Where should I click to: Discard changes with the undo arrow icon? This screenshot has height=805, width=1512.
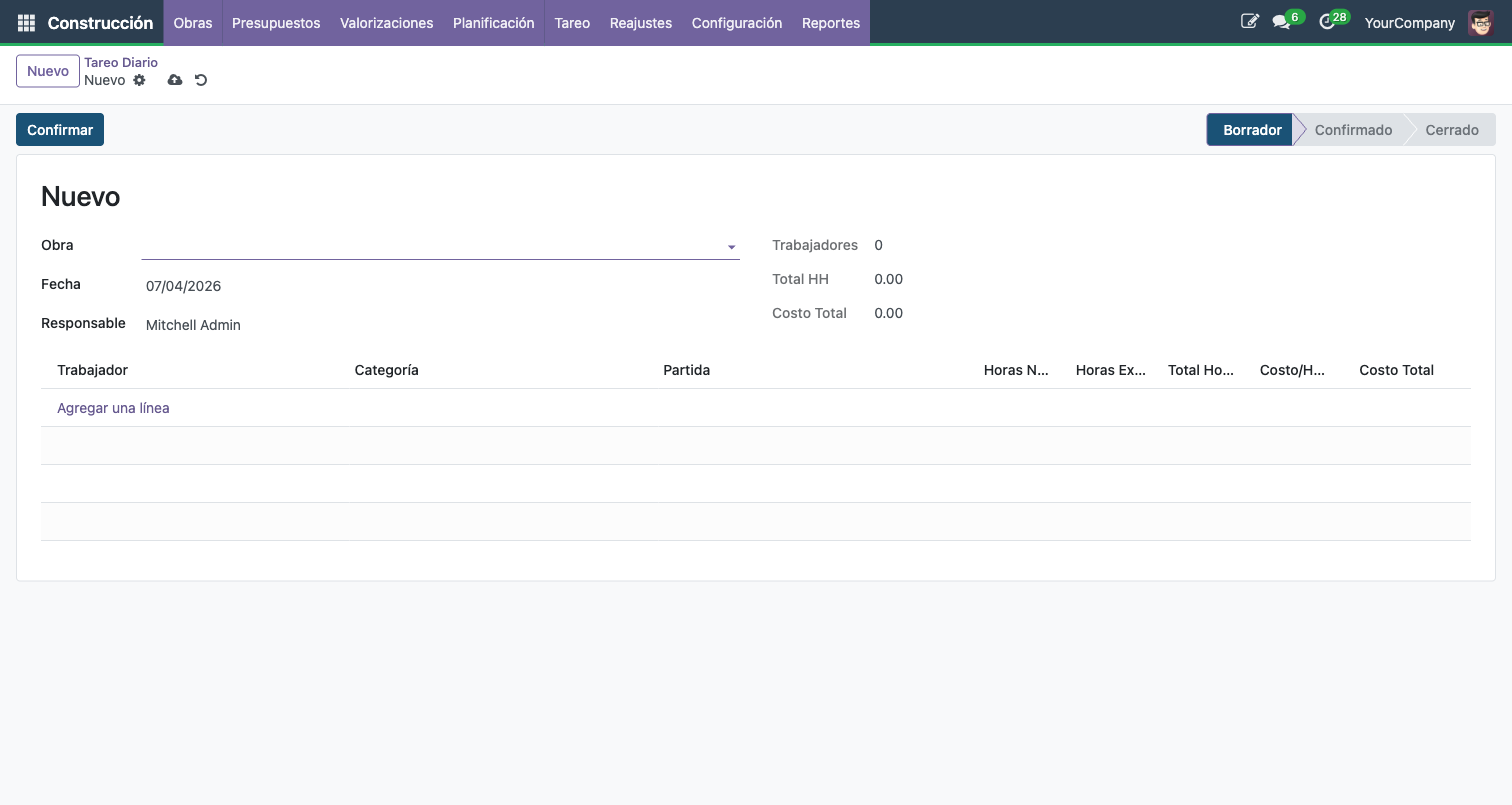pyautogui.click(x=201, y=80)
